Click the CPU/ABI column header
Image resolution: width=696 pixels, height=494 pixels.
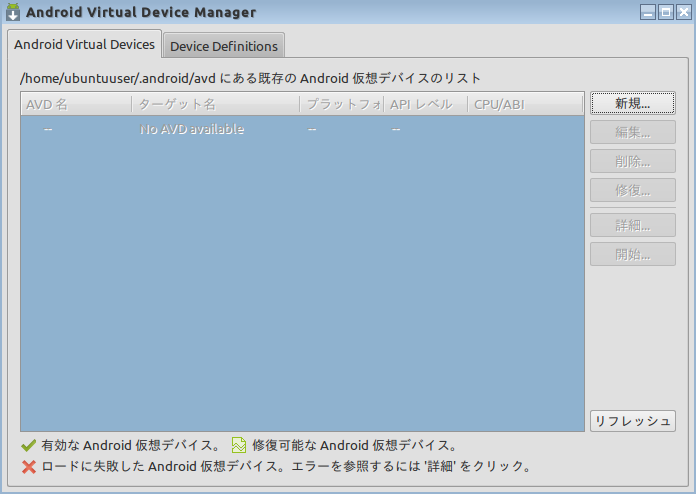click(x=526, y=104)
